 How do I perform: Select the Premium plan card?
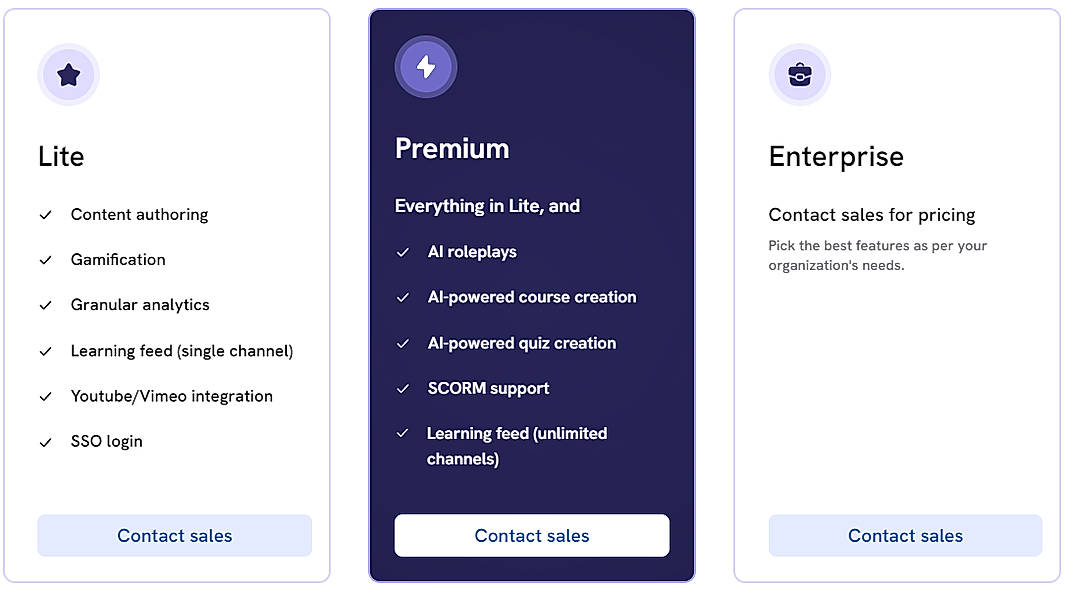click(x=531, y=295)
